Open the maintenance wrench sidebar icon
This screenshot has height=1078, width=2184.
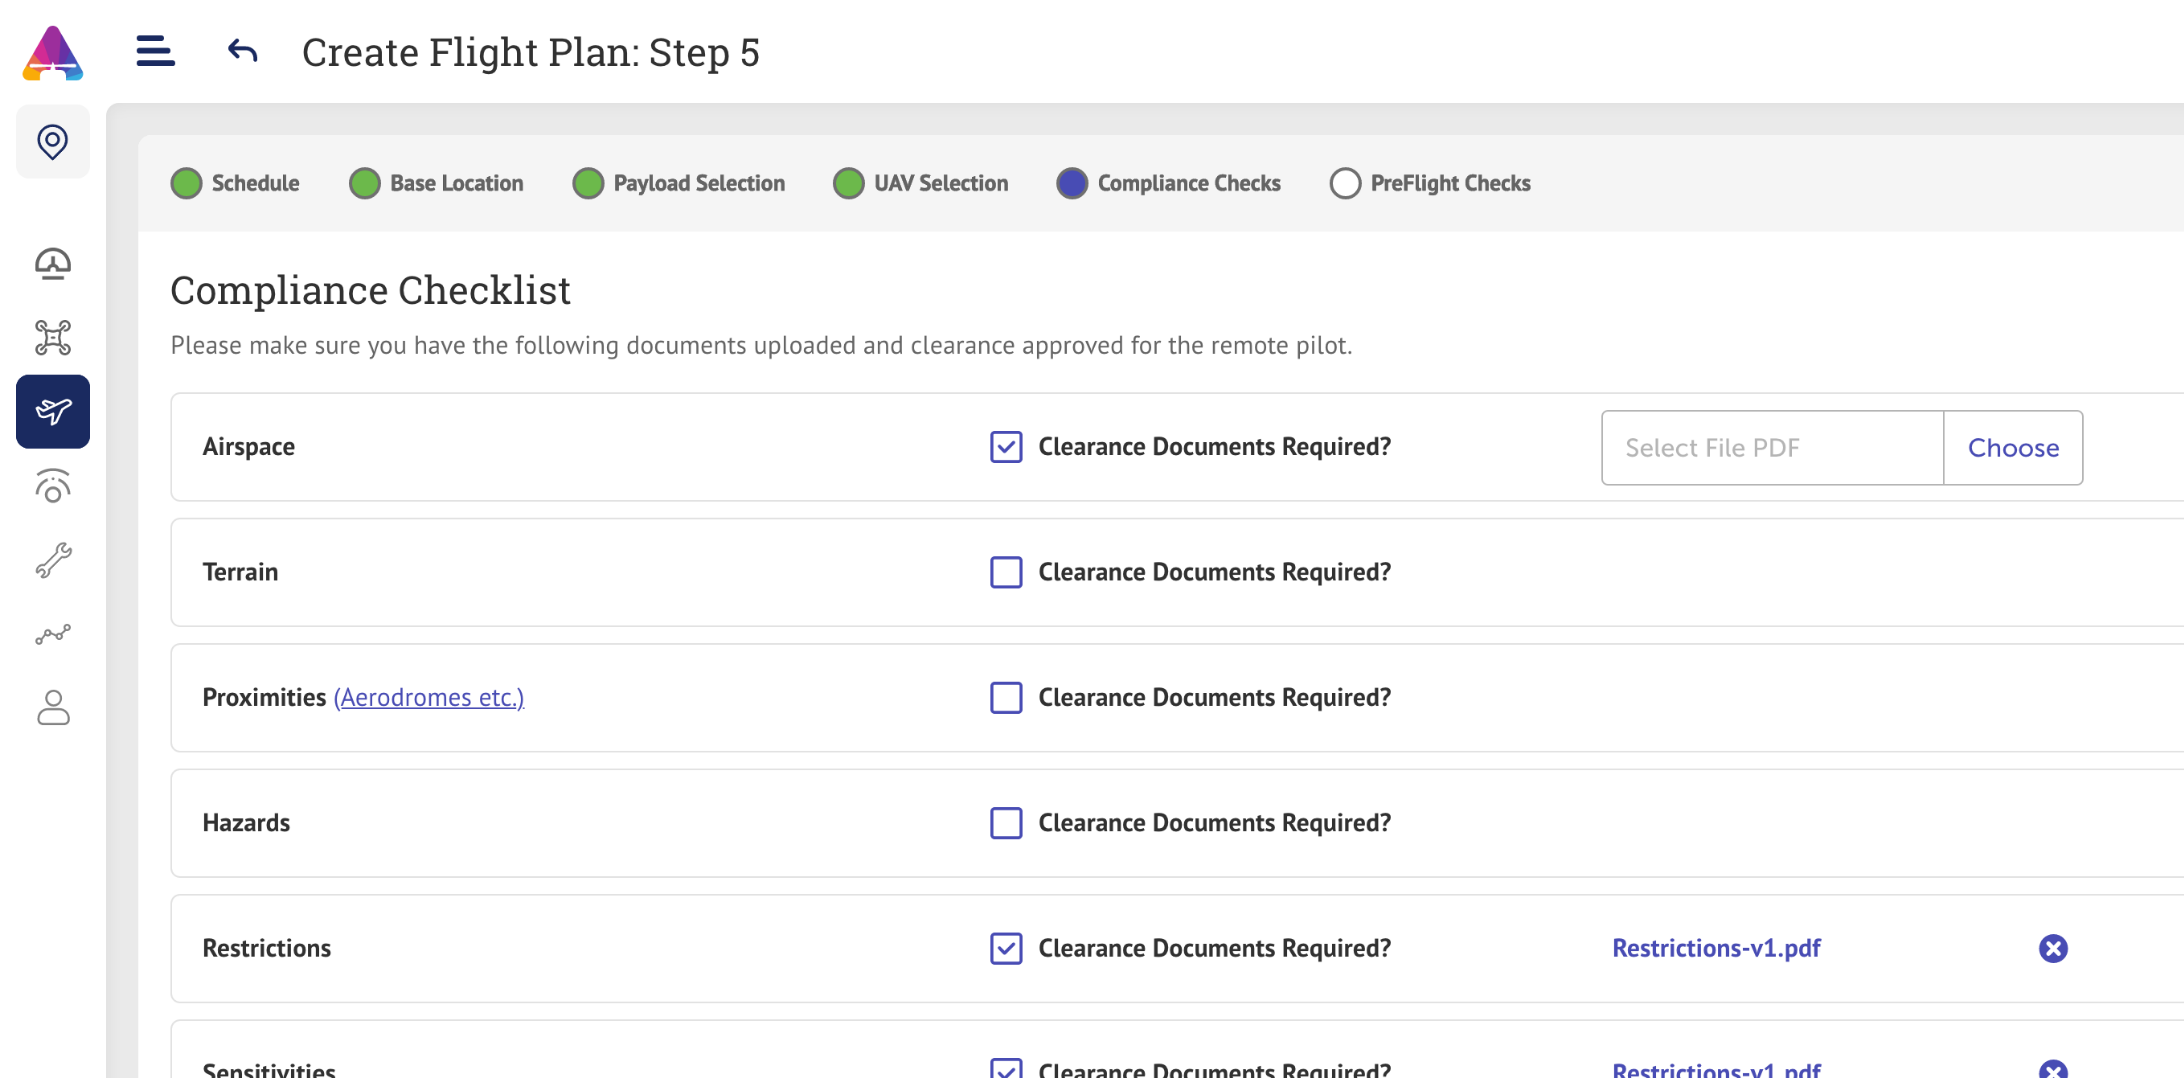[53, 561]
